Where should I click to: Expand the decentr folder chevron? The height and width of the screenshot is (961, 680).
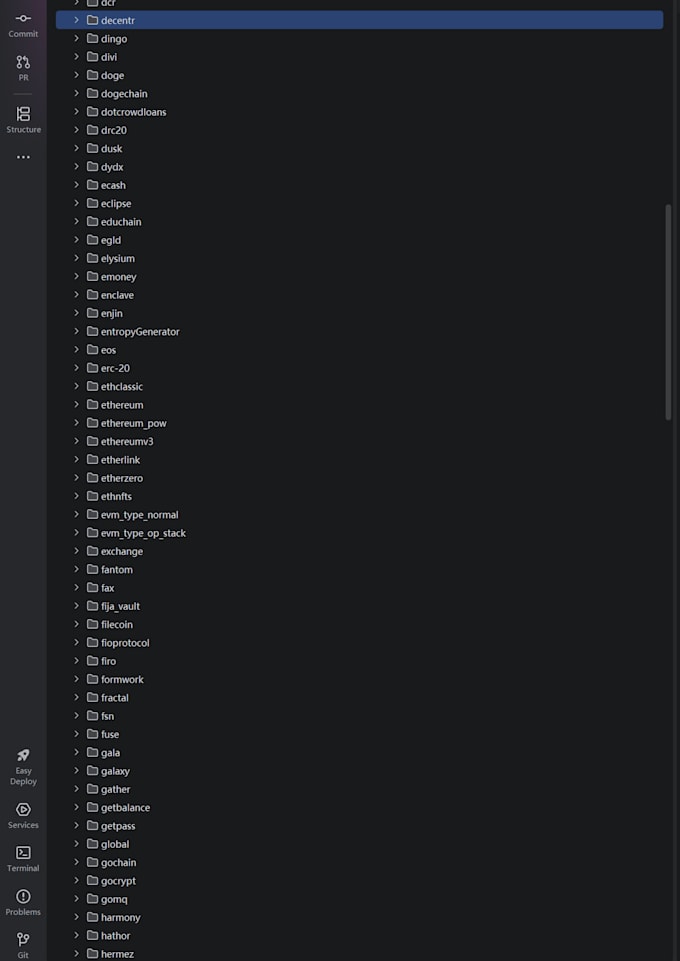click(77, 20)
